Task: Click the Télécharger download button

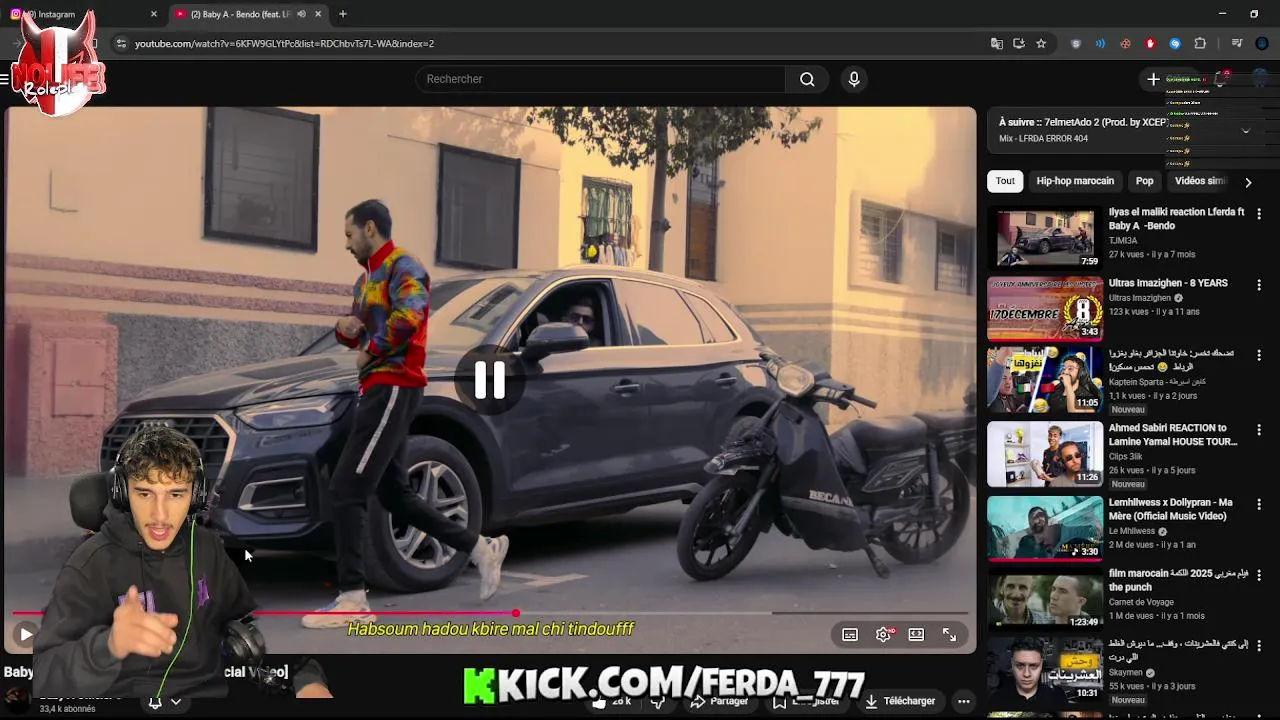Action: click(x=900, y=702)
